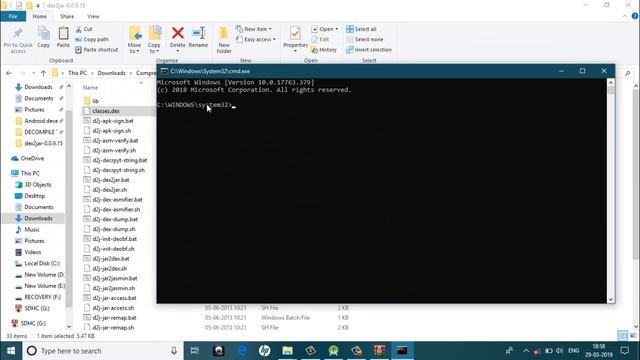The width and height of the screenshot is (640, 360).
Task: Click the cmd window vertical scrollbar
Action: coord(611,191)
